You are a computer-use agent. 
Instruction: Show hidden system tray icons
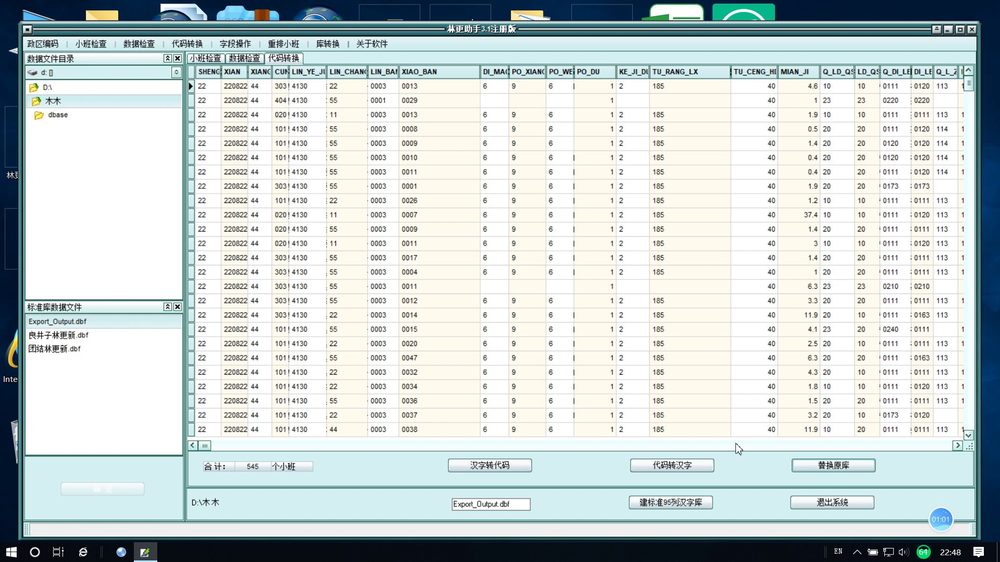click(857, 552)
